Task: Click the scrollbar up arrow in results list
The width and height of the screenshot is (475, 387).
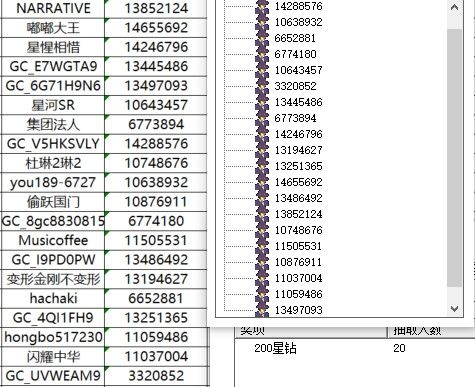Action: [454, 7]
